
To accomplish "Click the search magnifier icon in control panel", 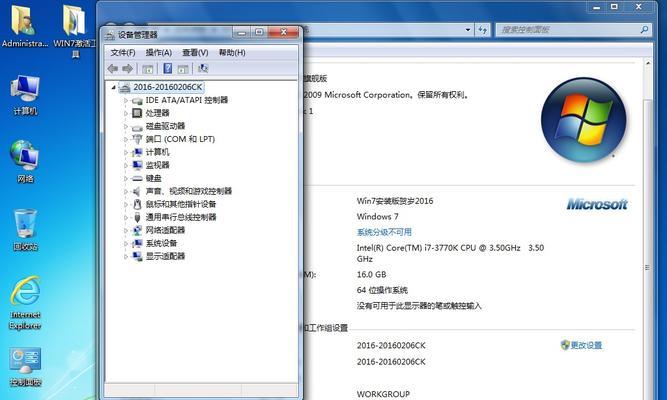I will tap(644, 30).
